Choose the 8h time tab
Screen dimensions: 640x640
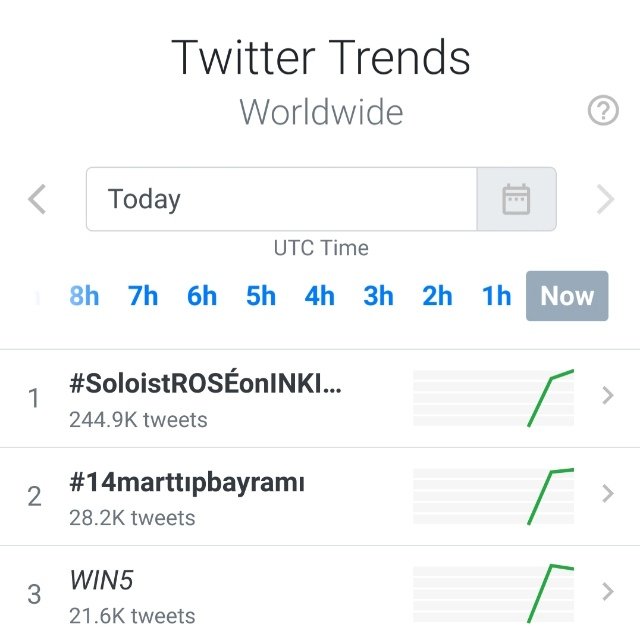tap(84, 296)
